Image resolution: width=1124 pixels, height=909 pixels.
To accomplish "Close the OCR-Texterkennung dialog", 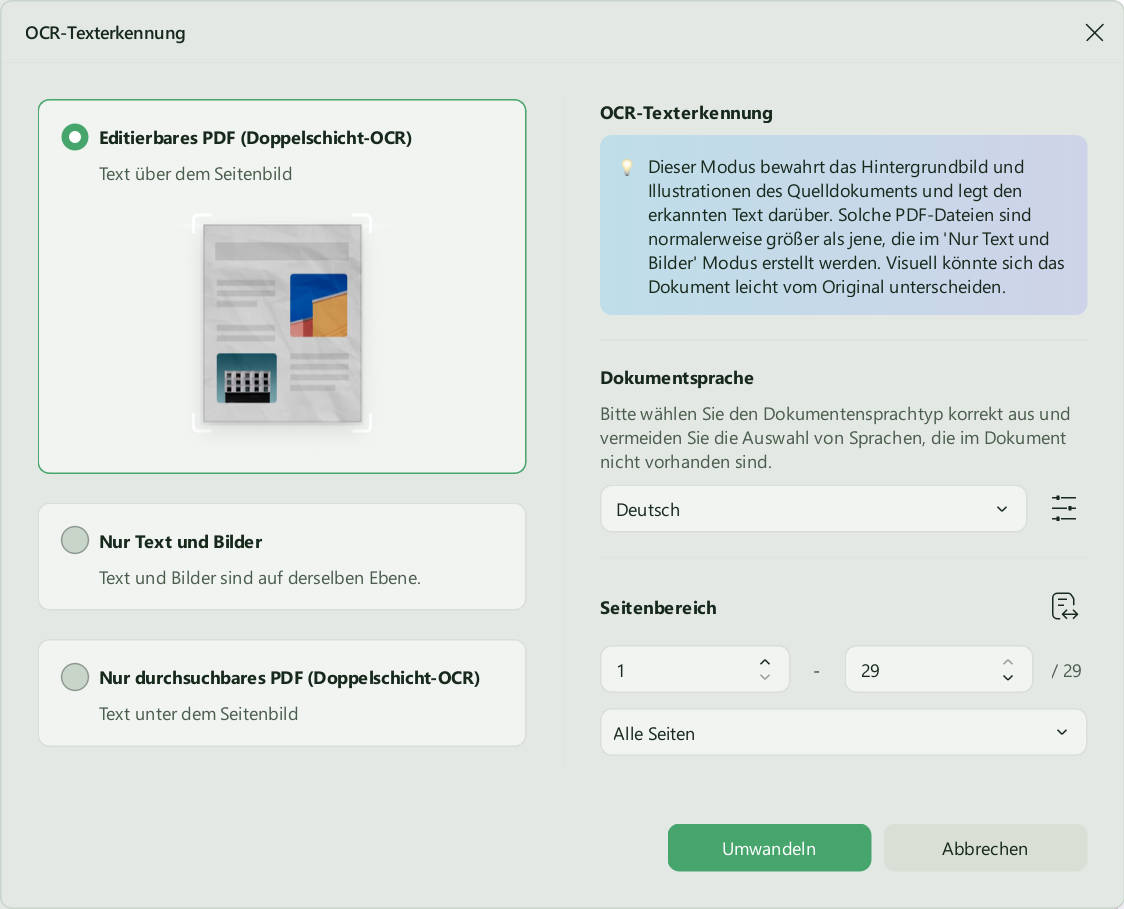I will coord(1094,33).
